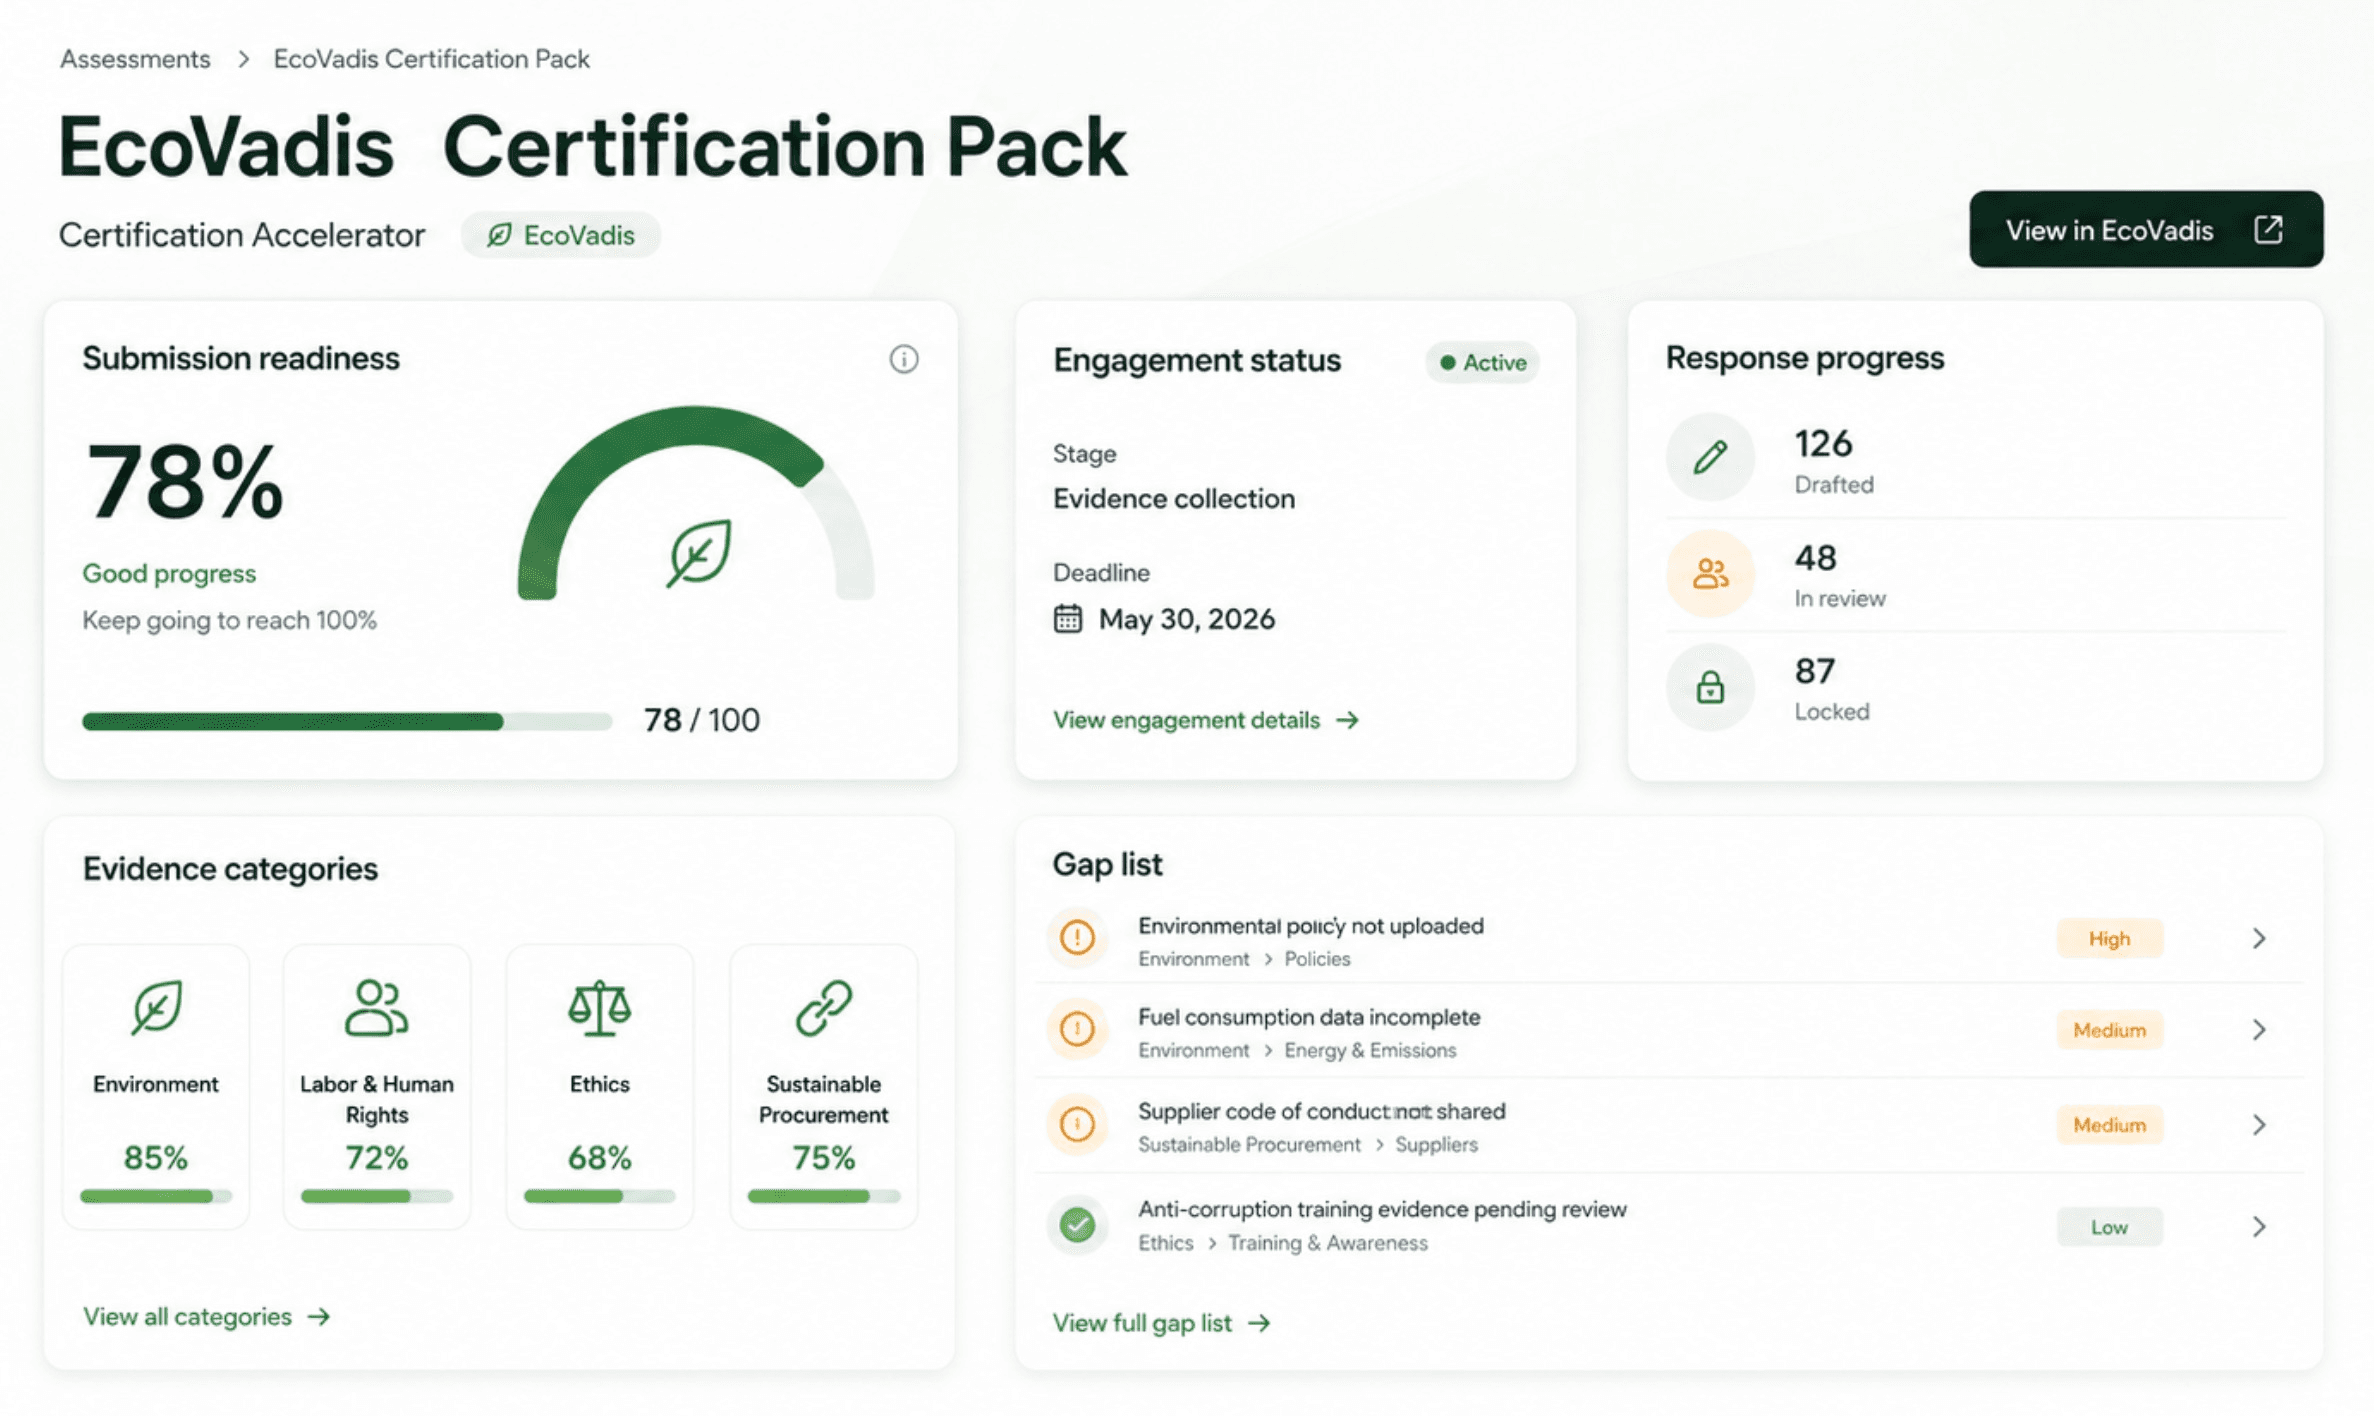Click warning icon for Fuel consumption data incomplete

click(x=1077, y=1029)
